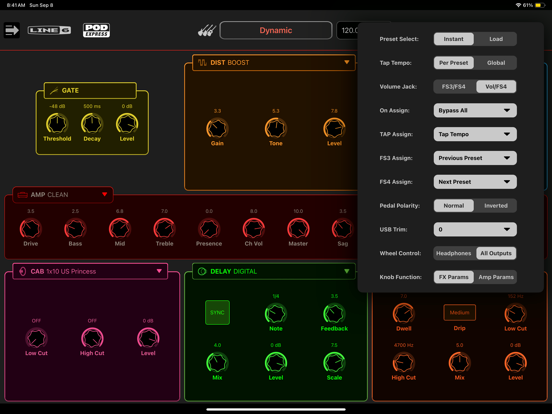Check the Wi-Fi status icon
Screen dimensions: 552x414
click(x=518, y=5)
